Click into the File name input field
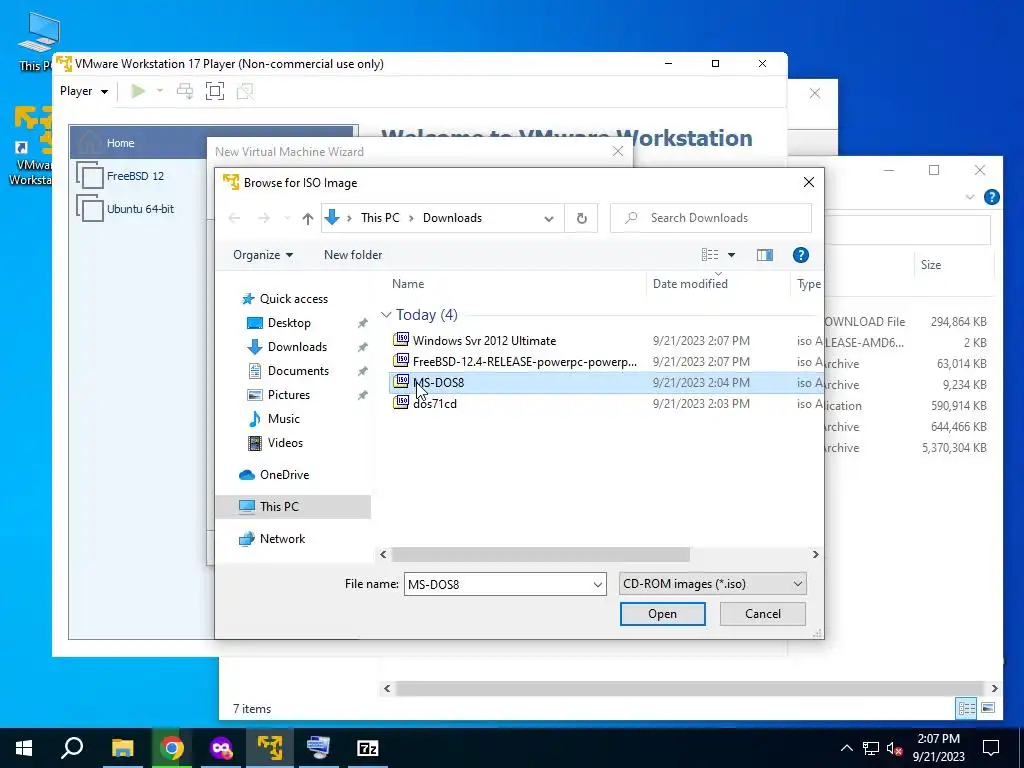Image resolution: width=1024 pixels, height=768 pixels. [x=498, y=584]
